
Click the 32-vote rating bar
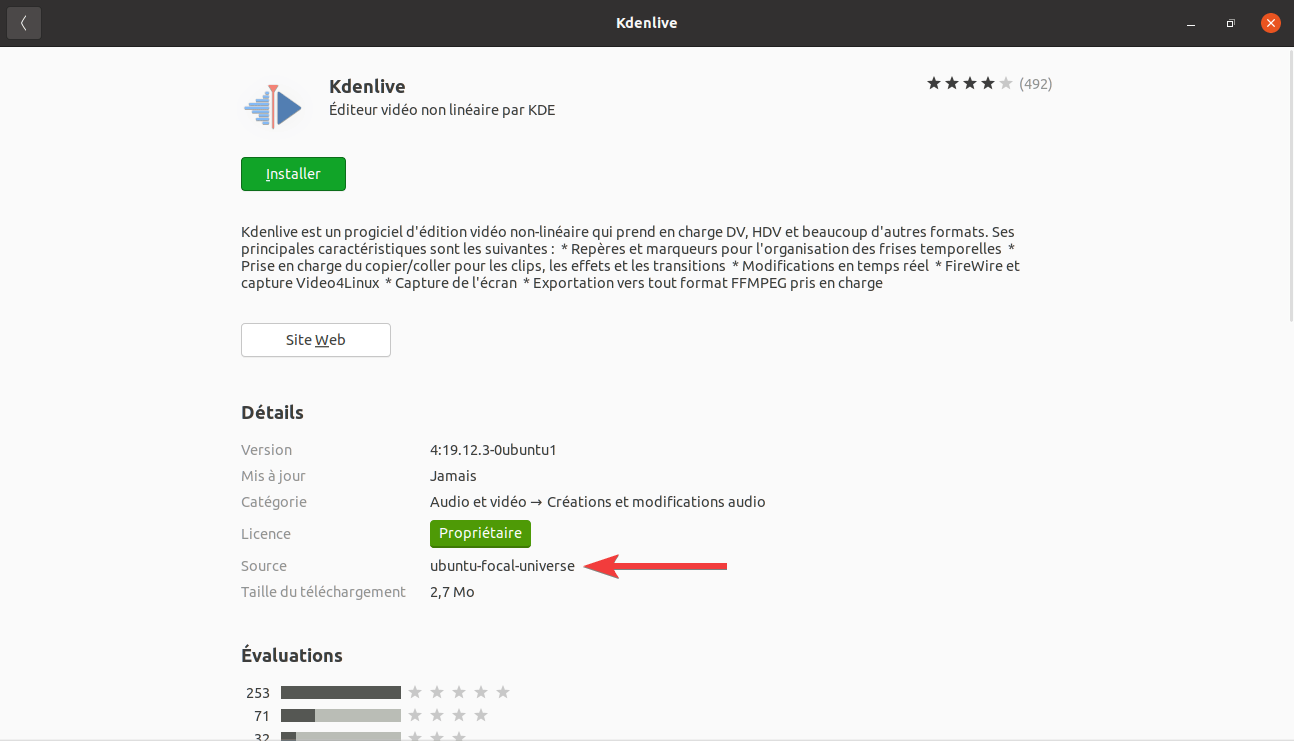(340, 736)
